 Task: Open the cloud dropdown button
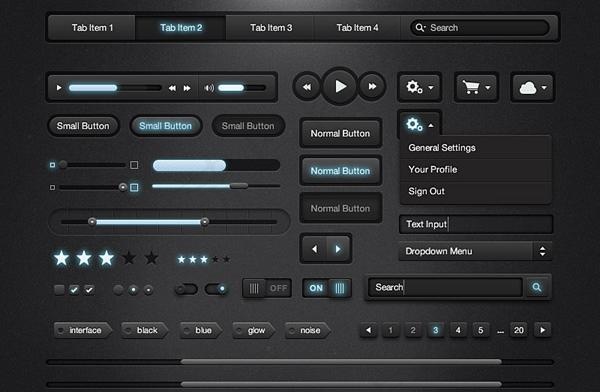point(533,87)
